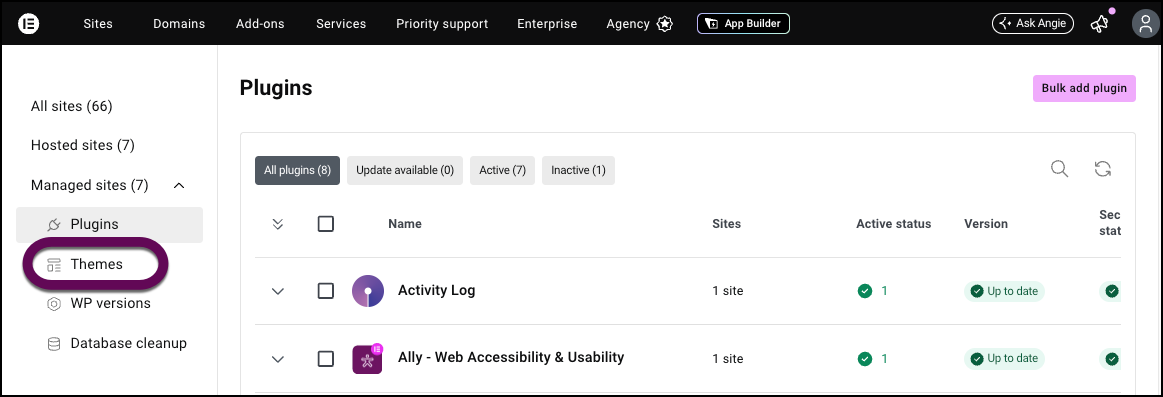Launch the App Builder
Image resolution: width=1163 pixels, height=397 pixels.
pos(743,24)
